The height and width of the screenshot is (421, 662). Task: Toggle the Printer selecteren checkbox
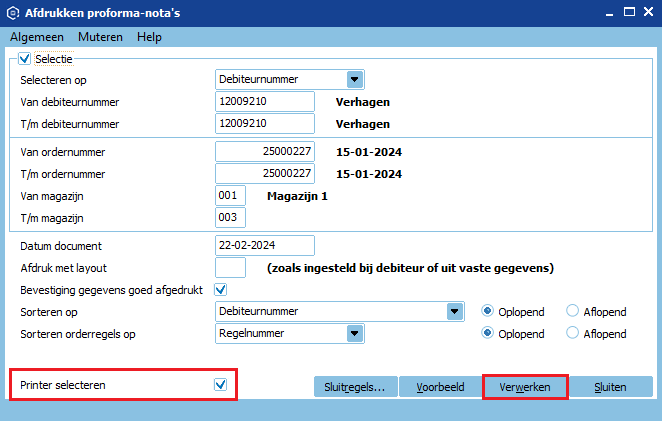coord(220,385)
